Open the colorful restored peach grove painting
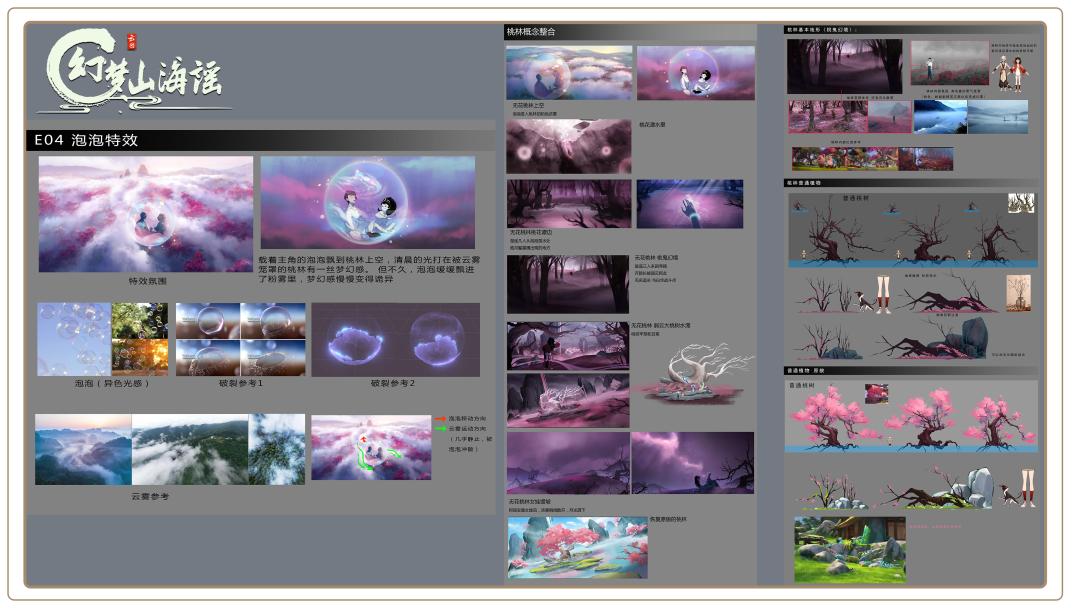 point(578,548)
